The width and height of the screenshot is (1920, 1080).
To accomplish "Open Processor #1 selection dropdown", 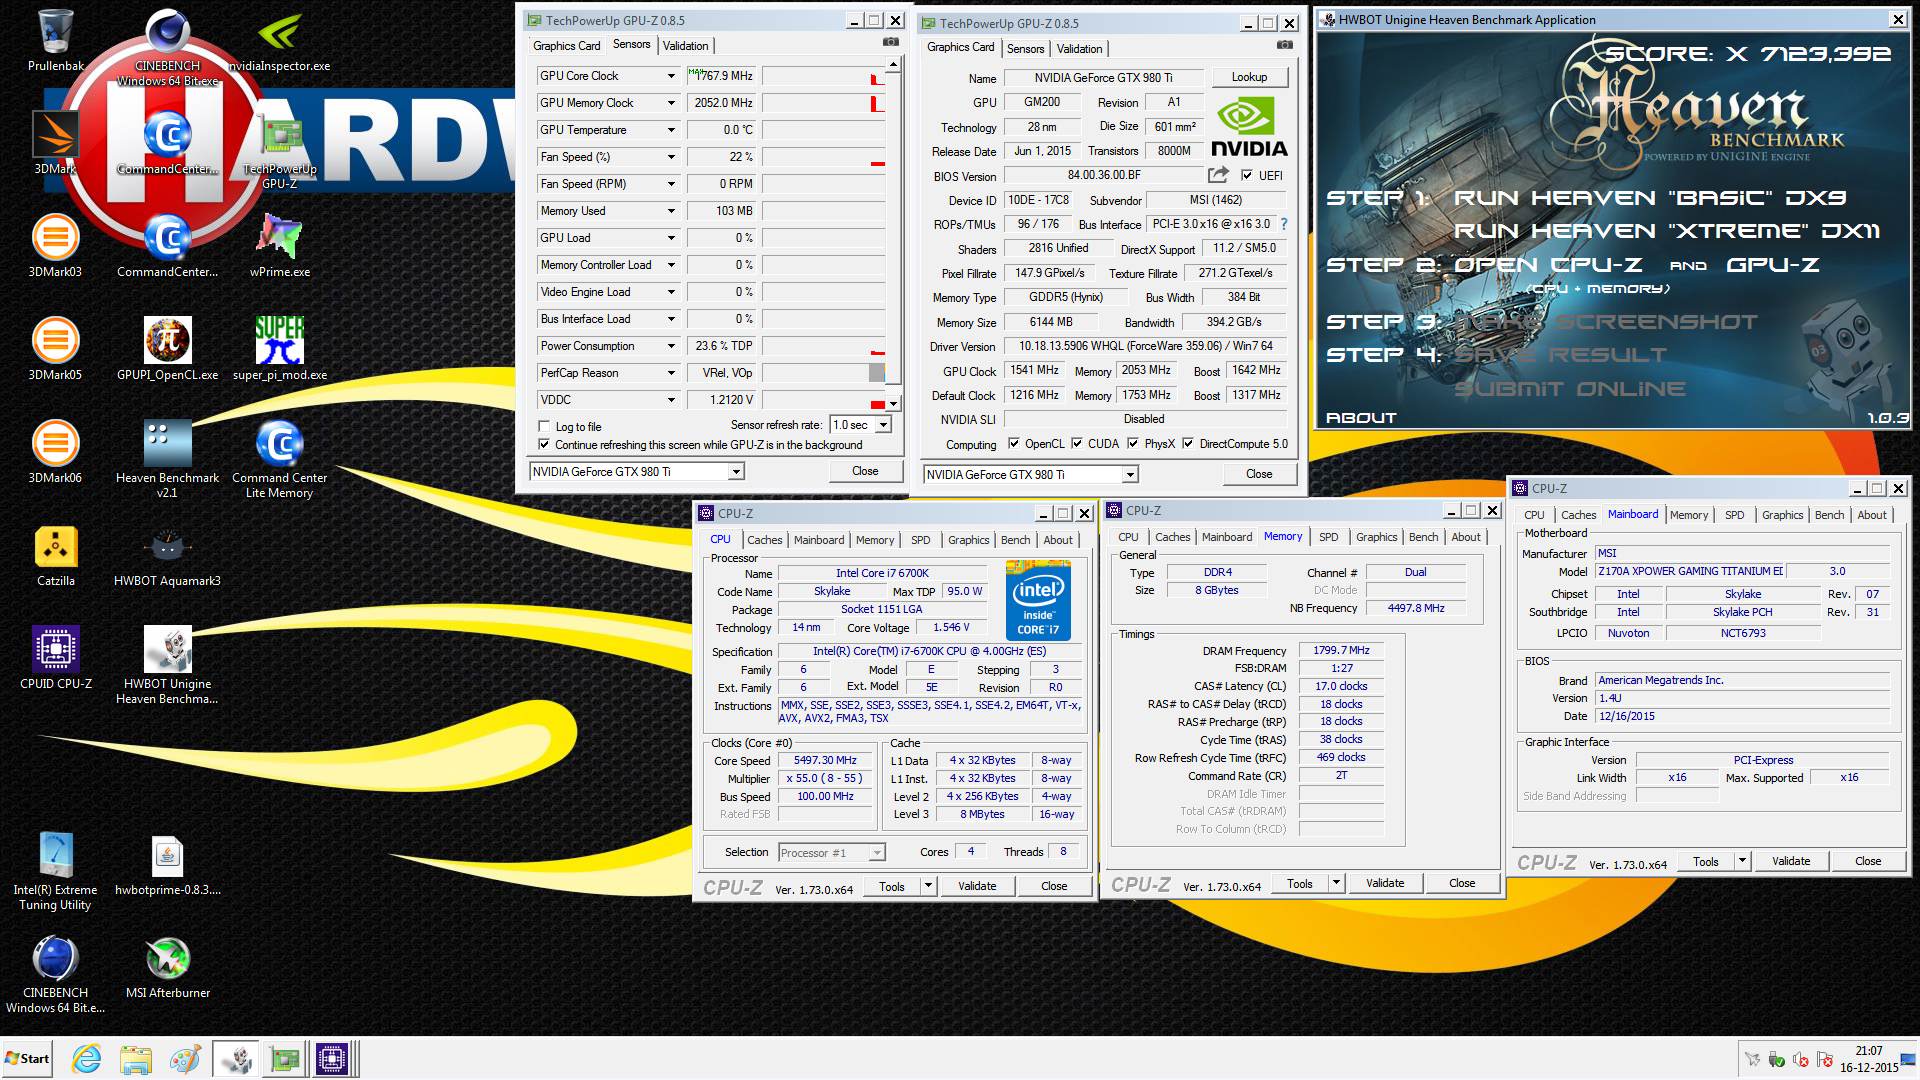I will [x=876, y=853].
